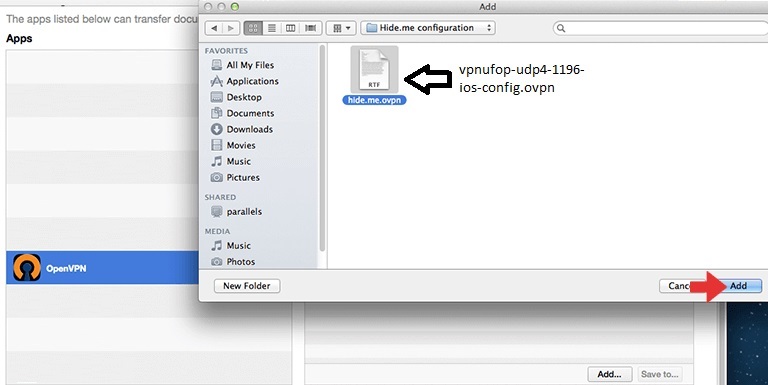Click the sidebar scrollbar in Add dialog
The height and width of the screenshot is (385, 768).
(322, 147)
